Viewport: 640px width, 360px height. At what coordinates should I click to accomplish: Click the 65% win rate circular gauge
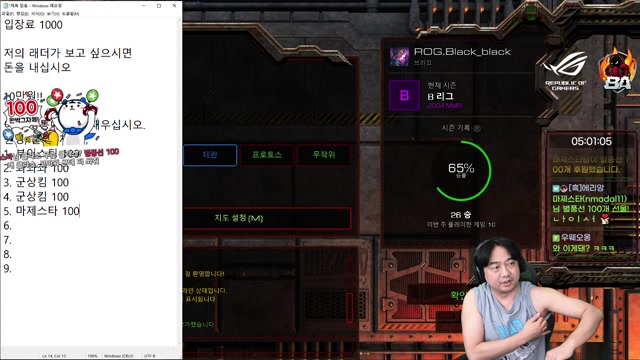click(461, 171)
